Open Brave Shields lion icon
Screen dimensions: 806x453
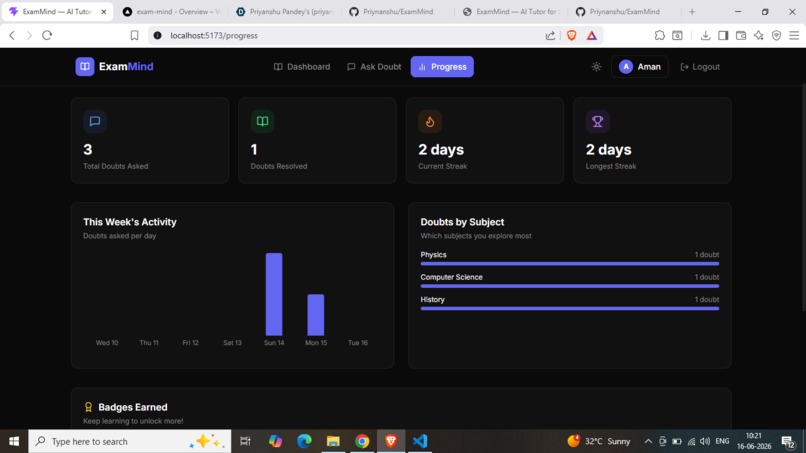[572, 35]
